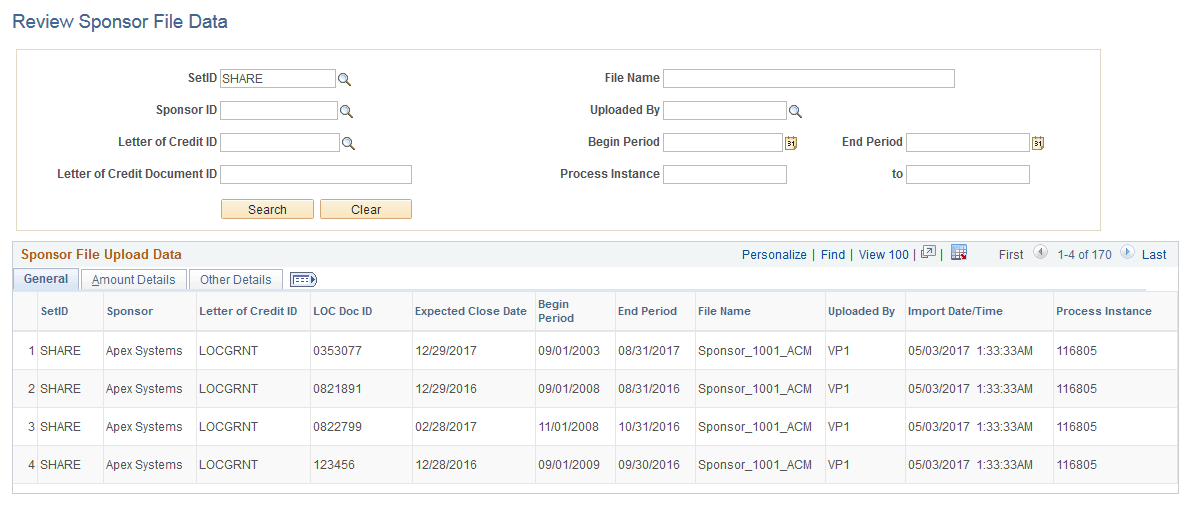Sort by the LOC Doc ID column header

(x=342, y=311)
